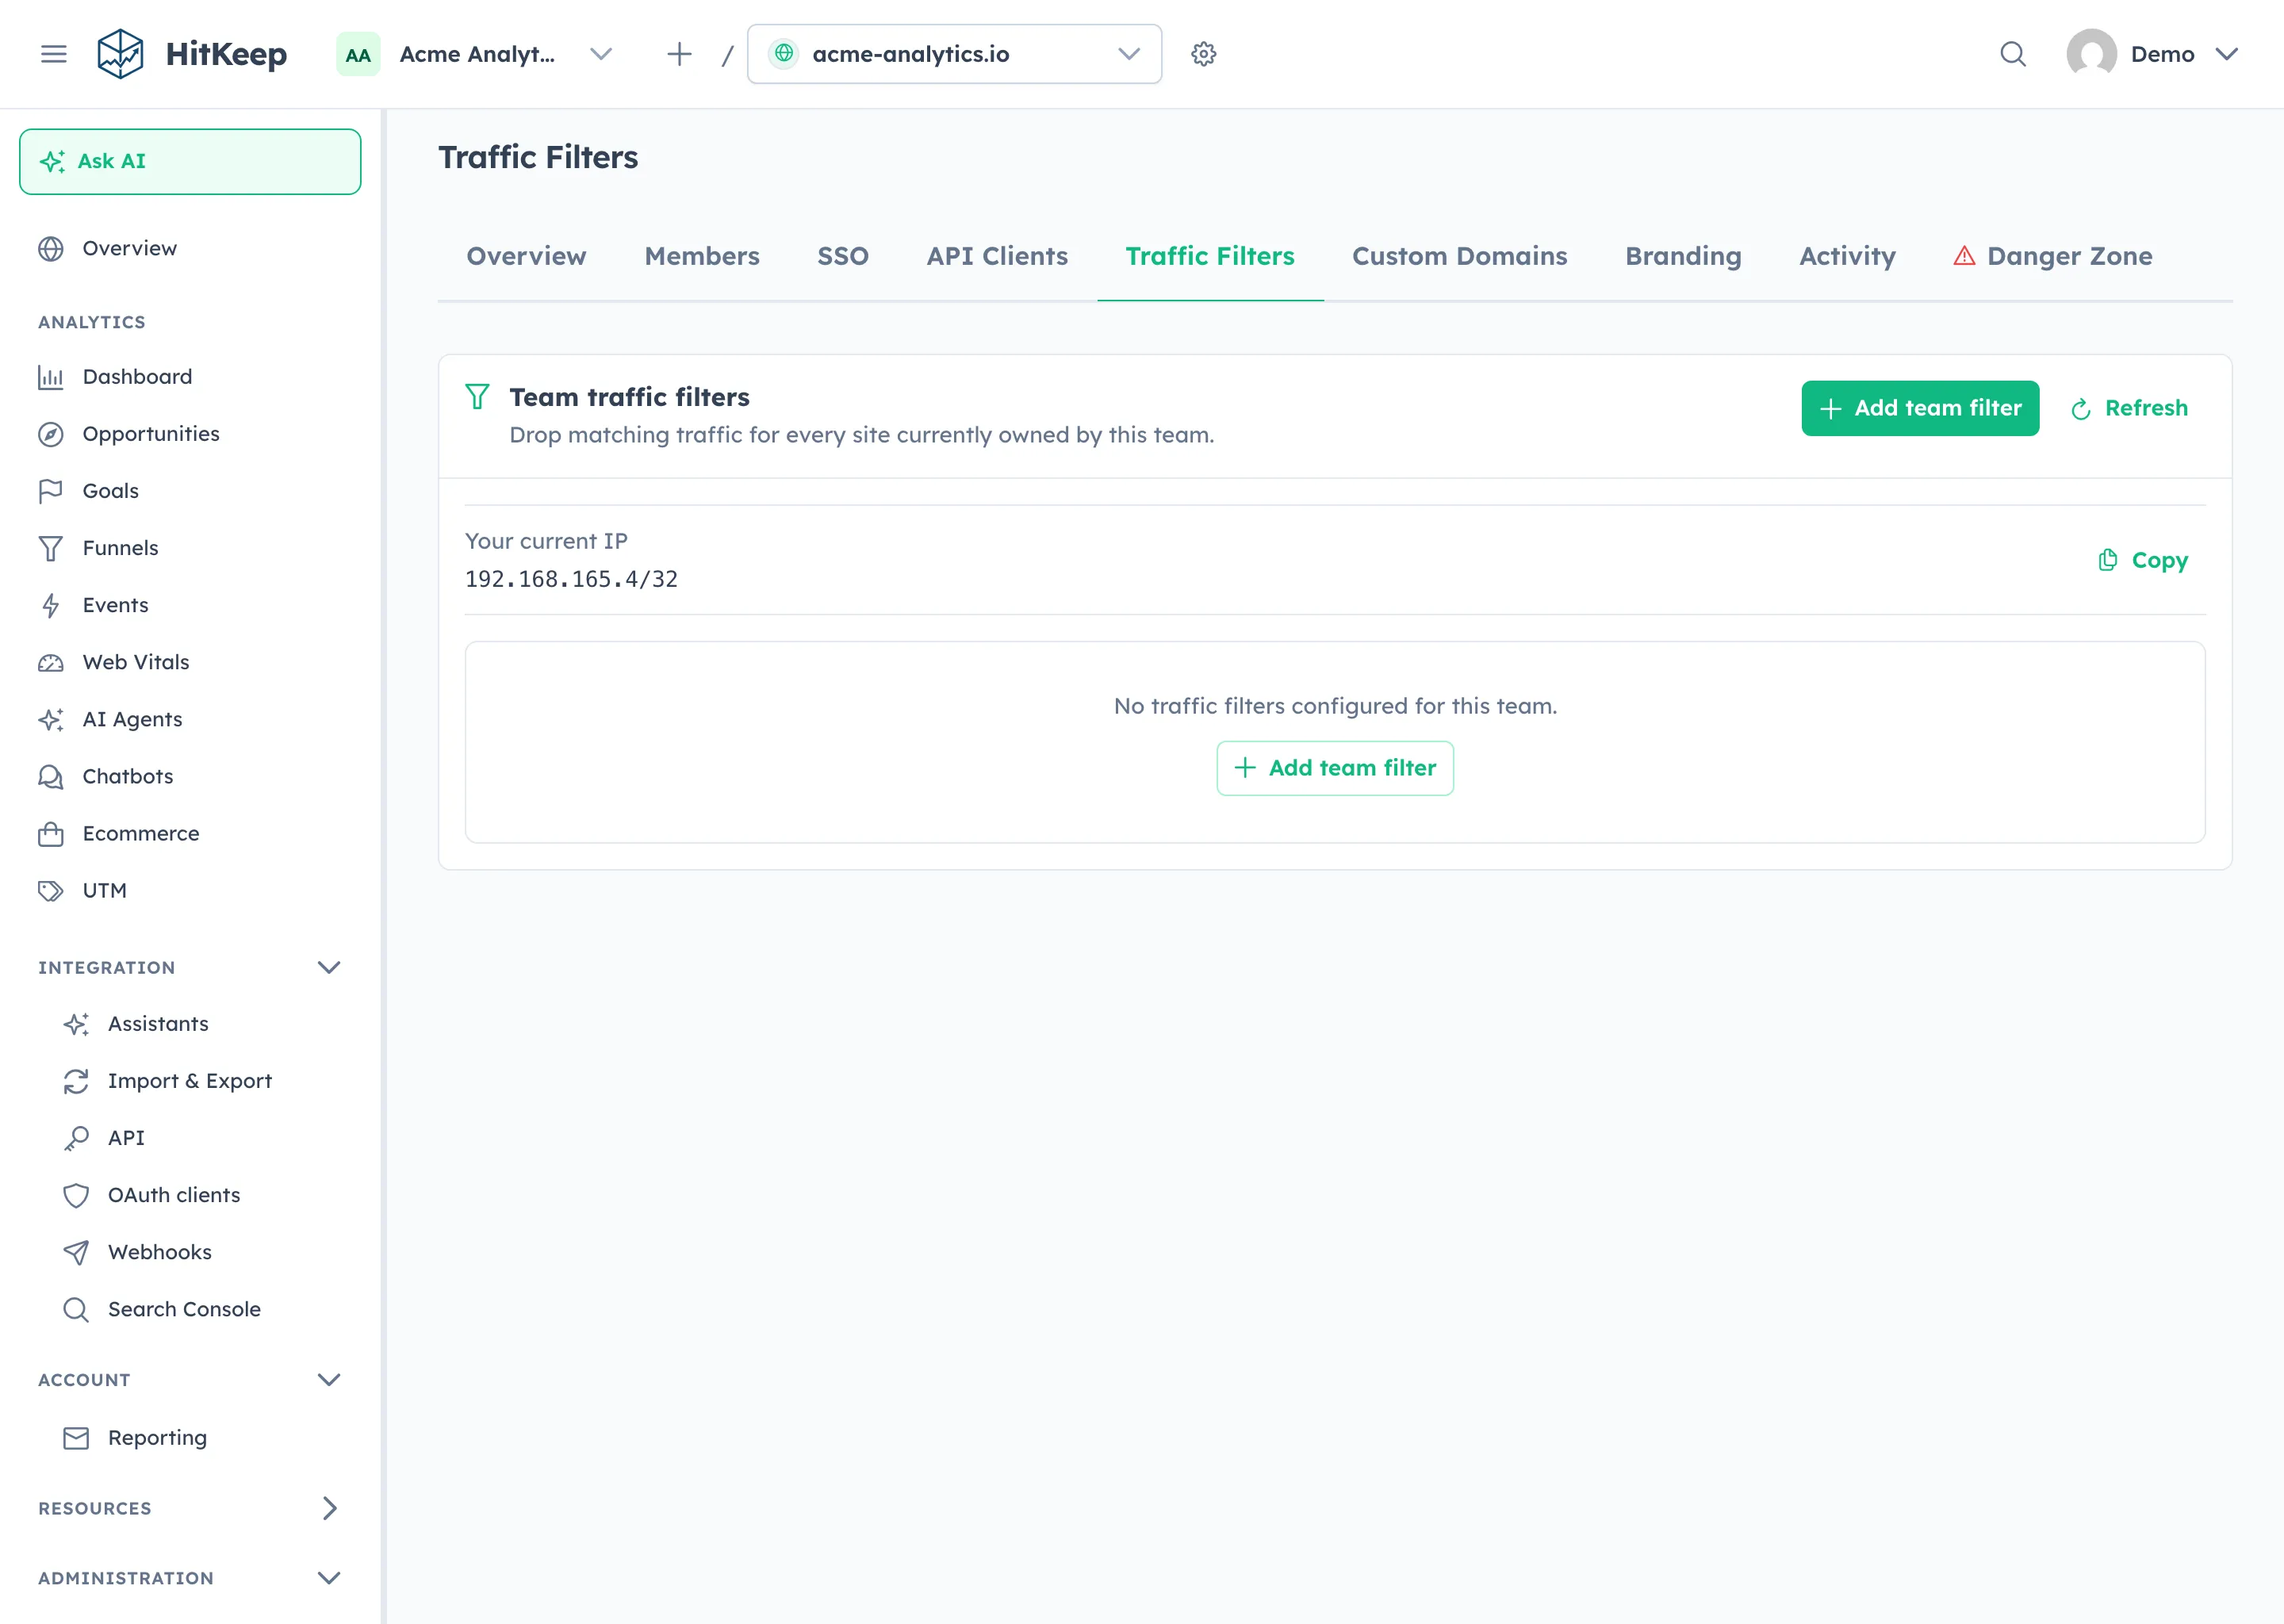The width and height of the screenshot is (2284, 1624).
Task: Switch to the Custom Domains tab
Action: click(x=1459, y=257)
